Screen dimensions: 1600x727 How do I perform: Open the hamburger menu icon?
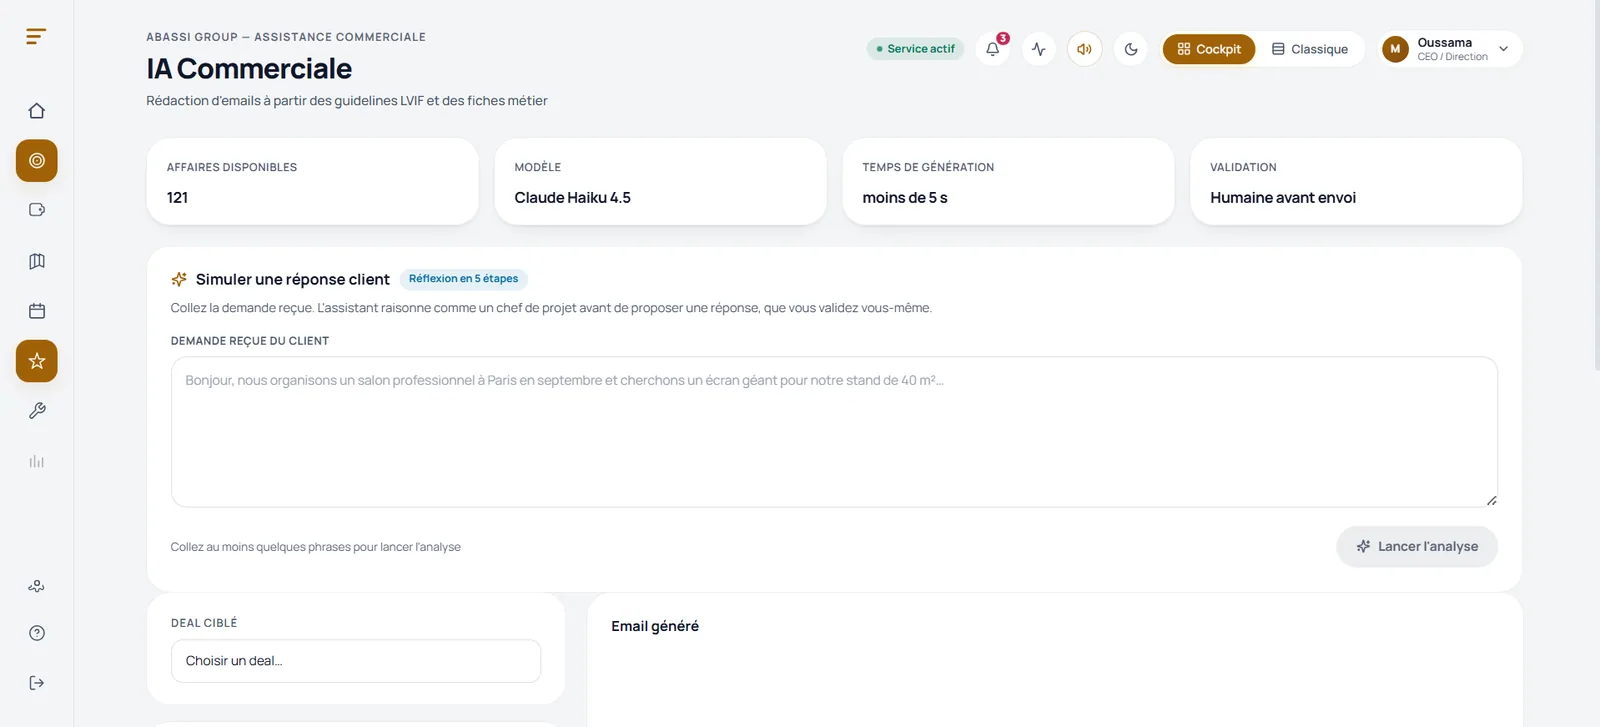(x=36, y=37)
